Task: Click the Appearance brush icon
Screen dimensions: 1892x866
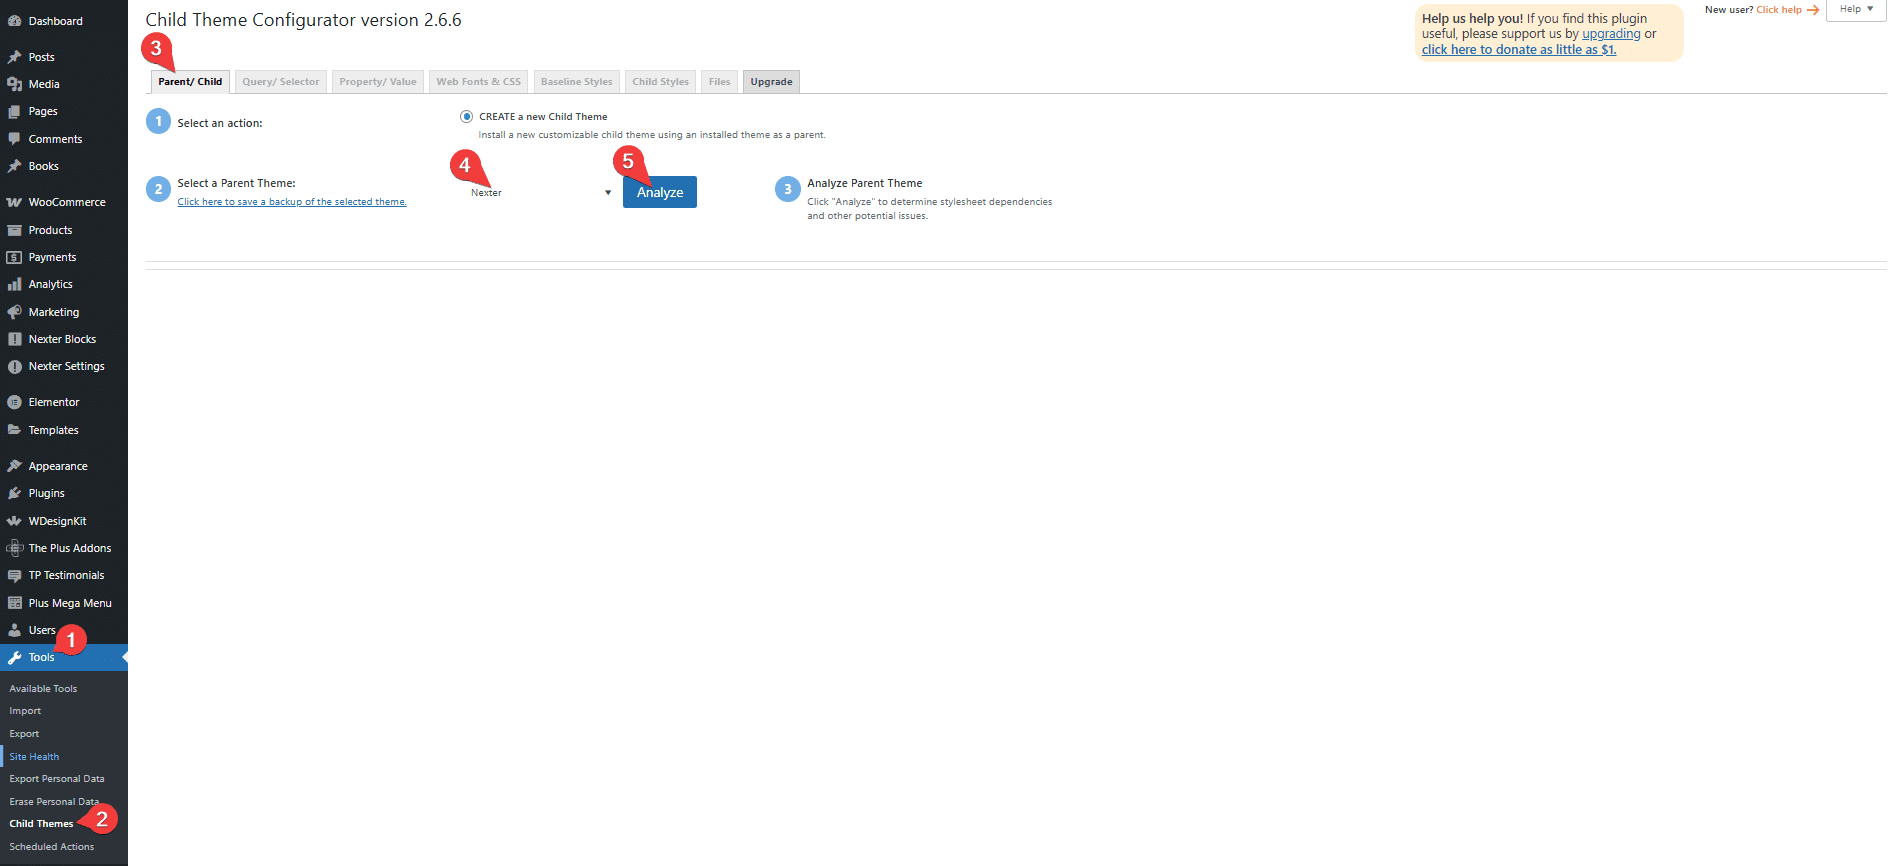Action: pos(14,466)
